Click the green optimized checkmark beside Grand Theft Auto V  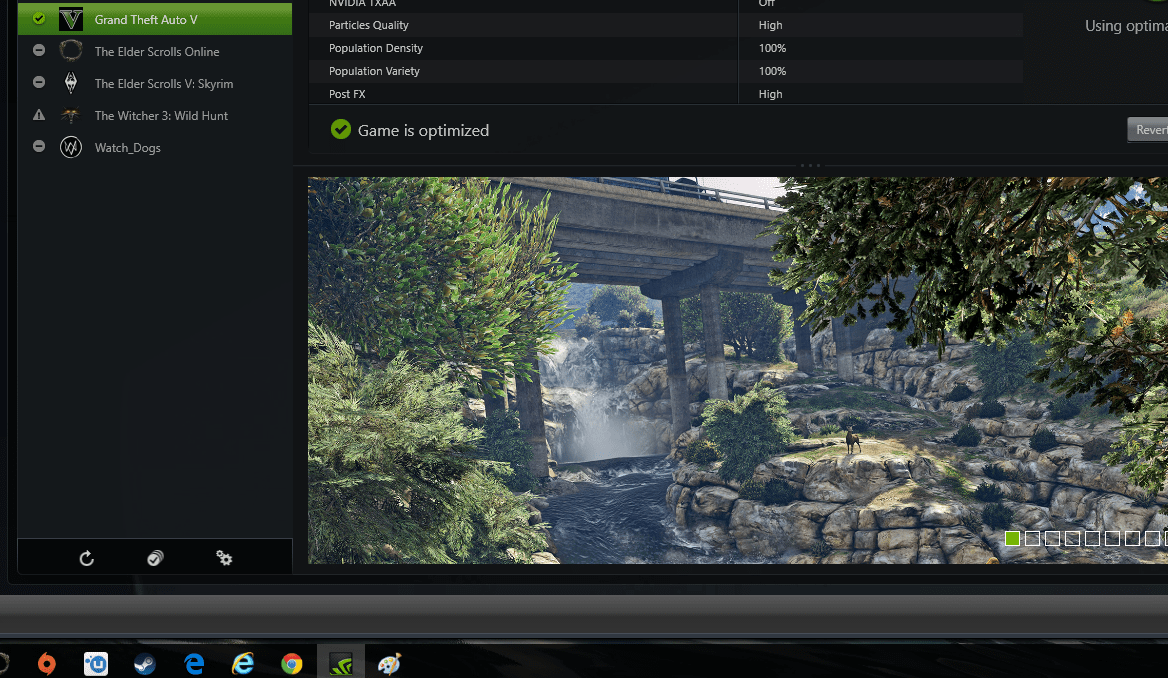[39, 19]
